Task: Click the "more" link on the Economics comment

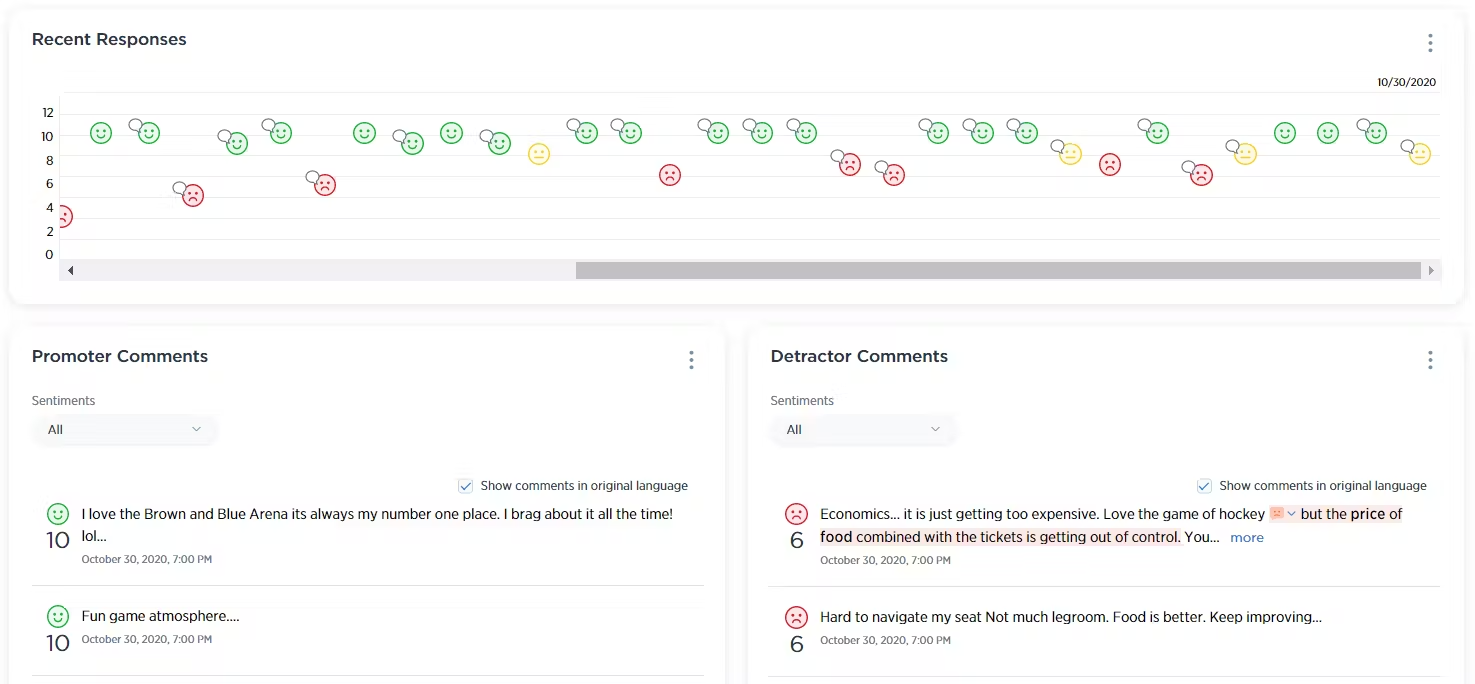Action: pos(1246,538)
